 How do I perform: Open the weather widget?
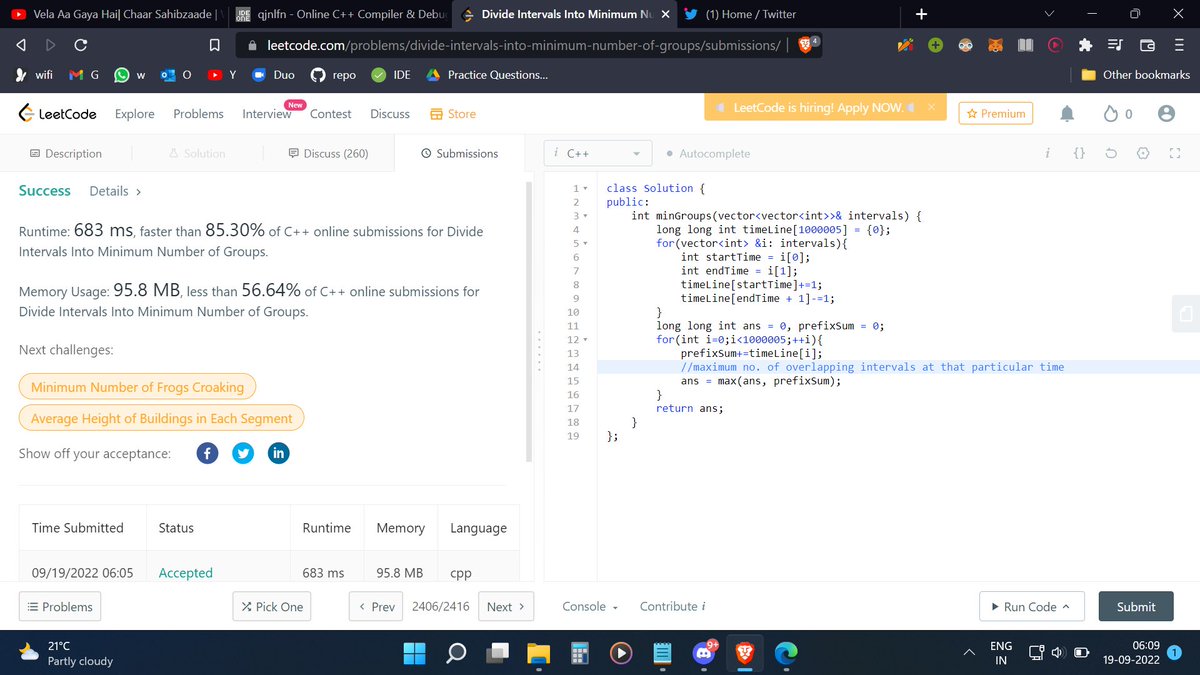(66, 653)
